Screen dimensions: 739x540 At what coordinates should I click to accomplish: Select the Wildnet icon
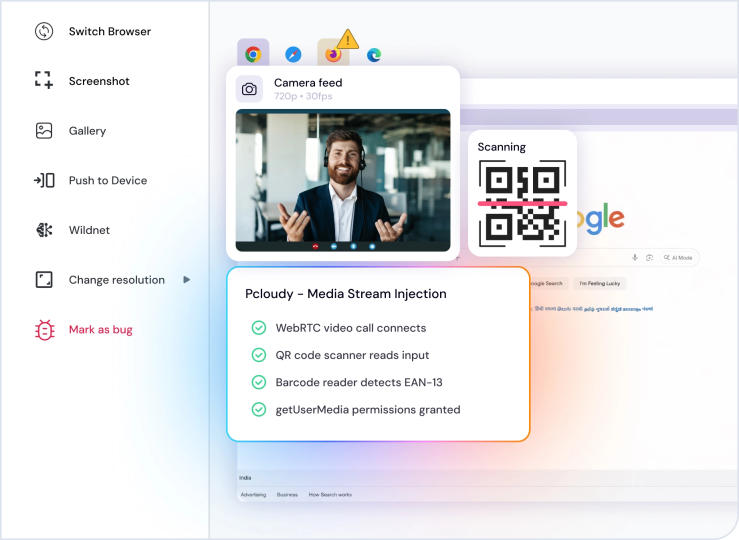44,230
